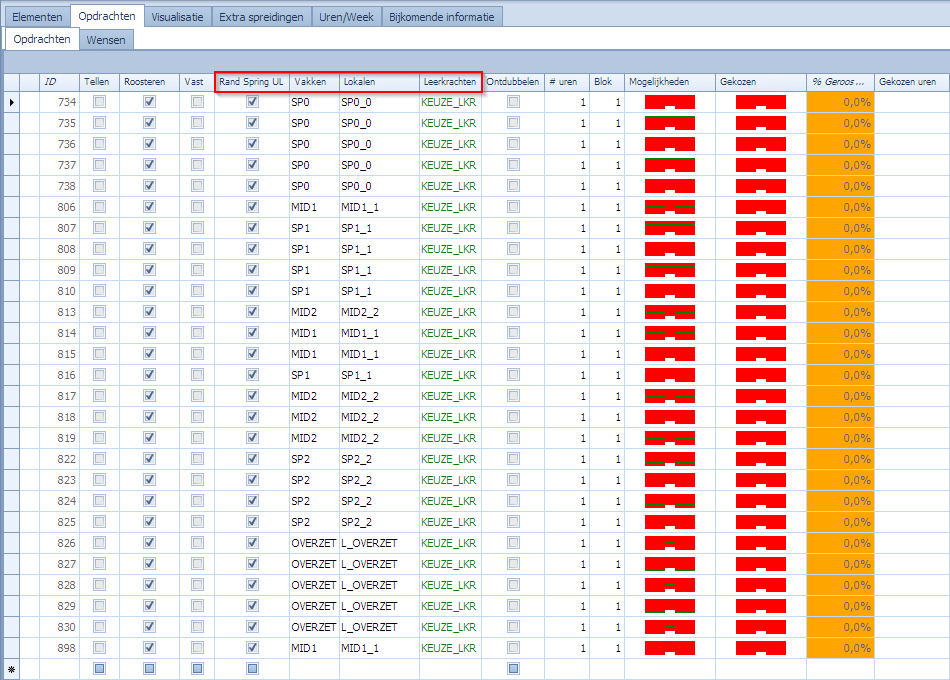Open the Elementen tab

click(x=38, y=17)
